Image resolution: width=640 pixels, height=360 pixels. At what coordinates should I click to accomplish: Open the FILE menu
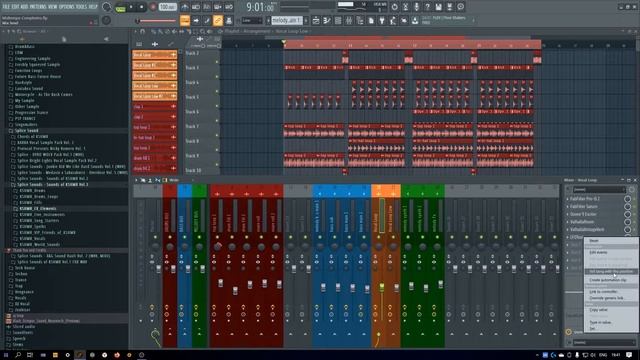point(6,7)
